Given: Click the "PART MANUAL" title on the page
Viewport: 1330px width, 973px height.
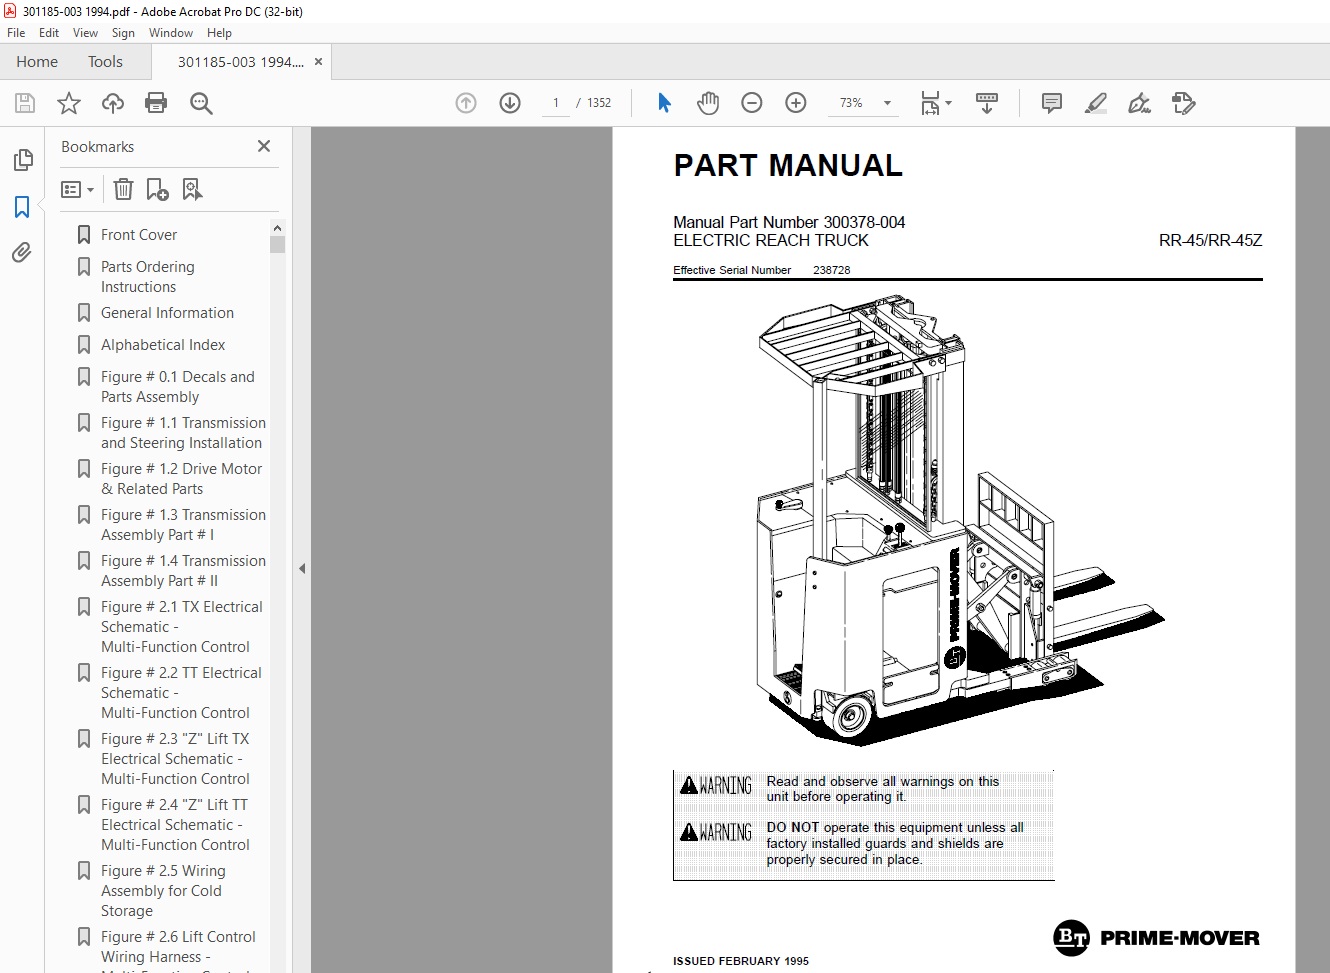Looking at the screenshot, I should [x=788, y=165].
